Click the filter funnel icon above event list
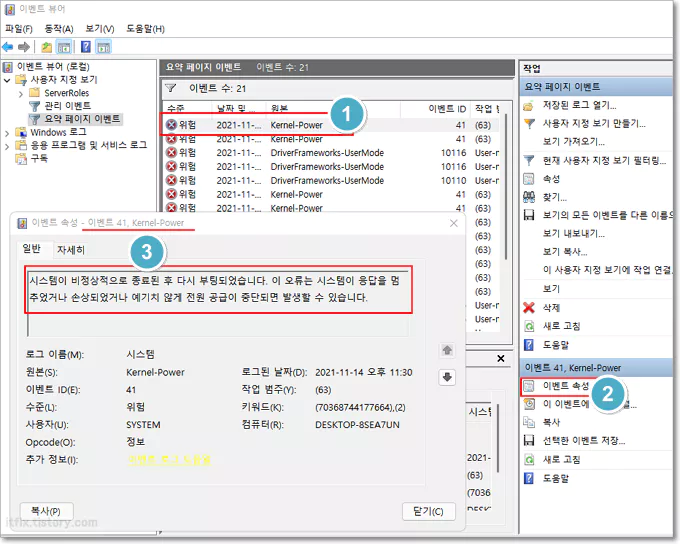Image resolution: width=680 pixels, height=544 pixels. pyautogui.click(x=170, y=88)
